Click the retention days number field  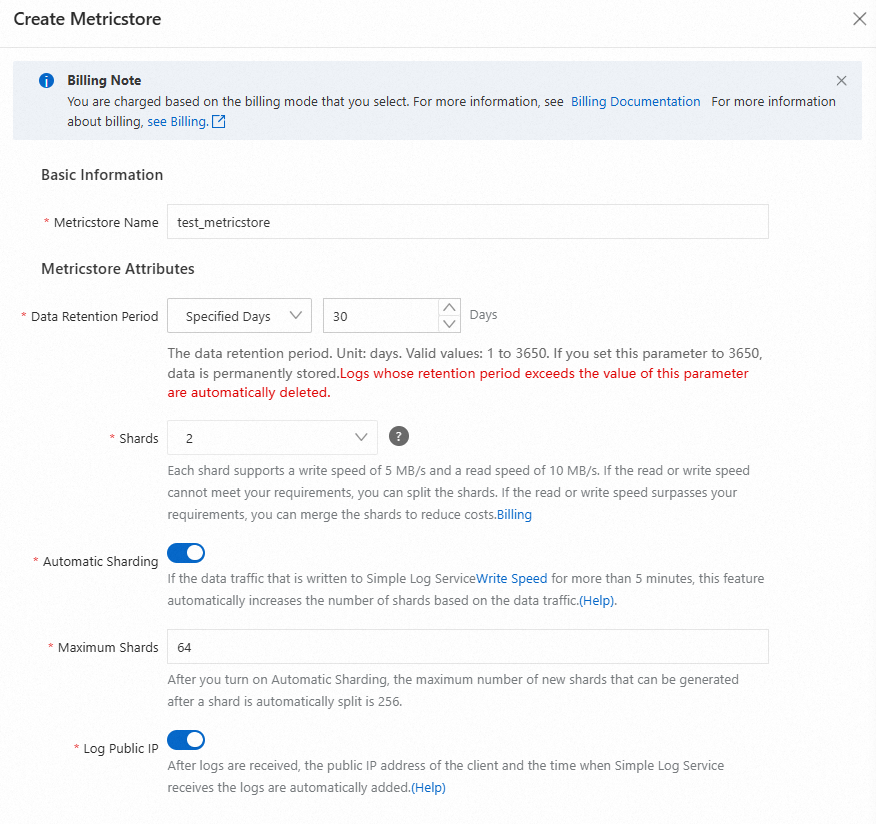[380, 316]
